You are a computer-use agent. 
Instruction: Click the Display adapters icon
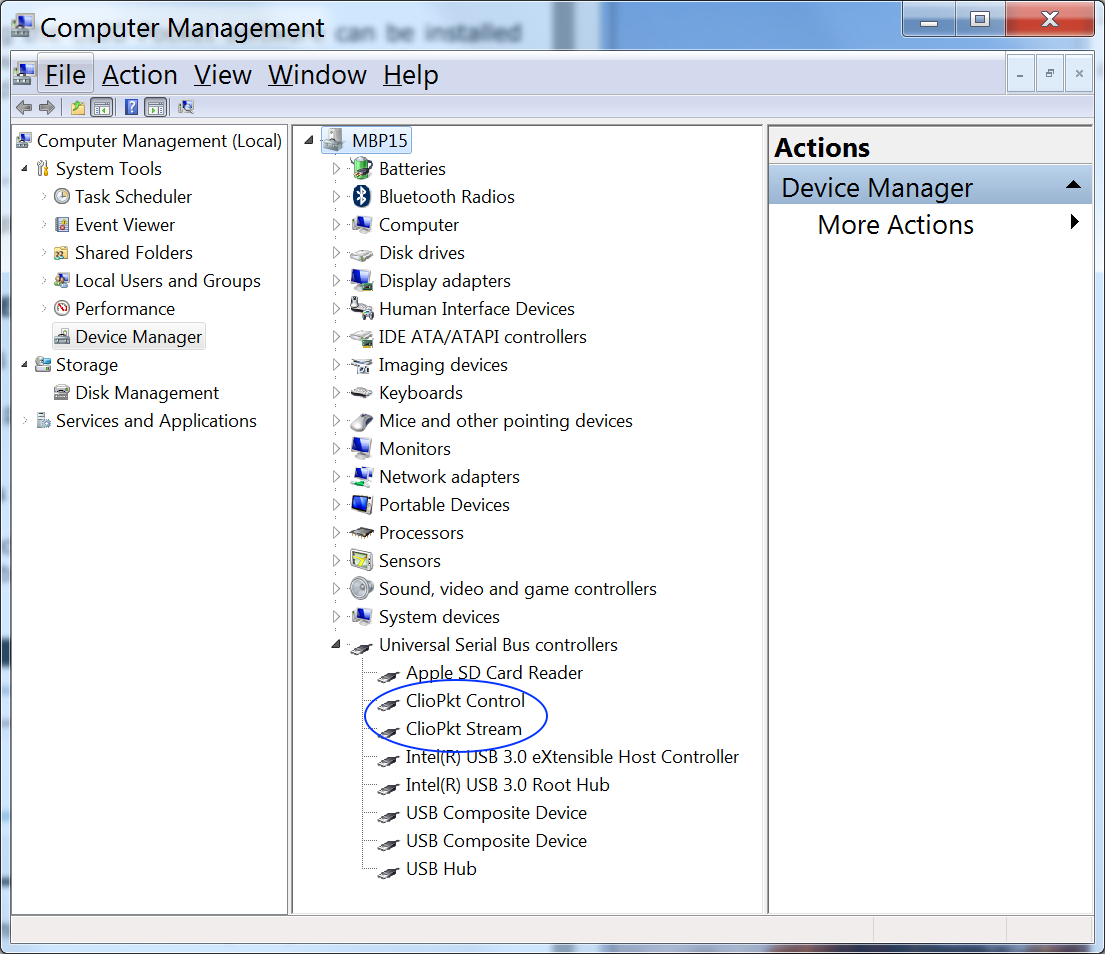(362, 280)
